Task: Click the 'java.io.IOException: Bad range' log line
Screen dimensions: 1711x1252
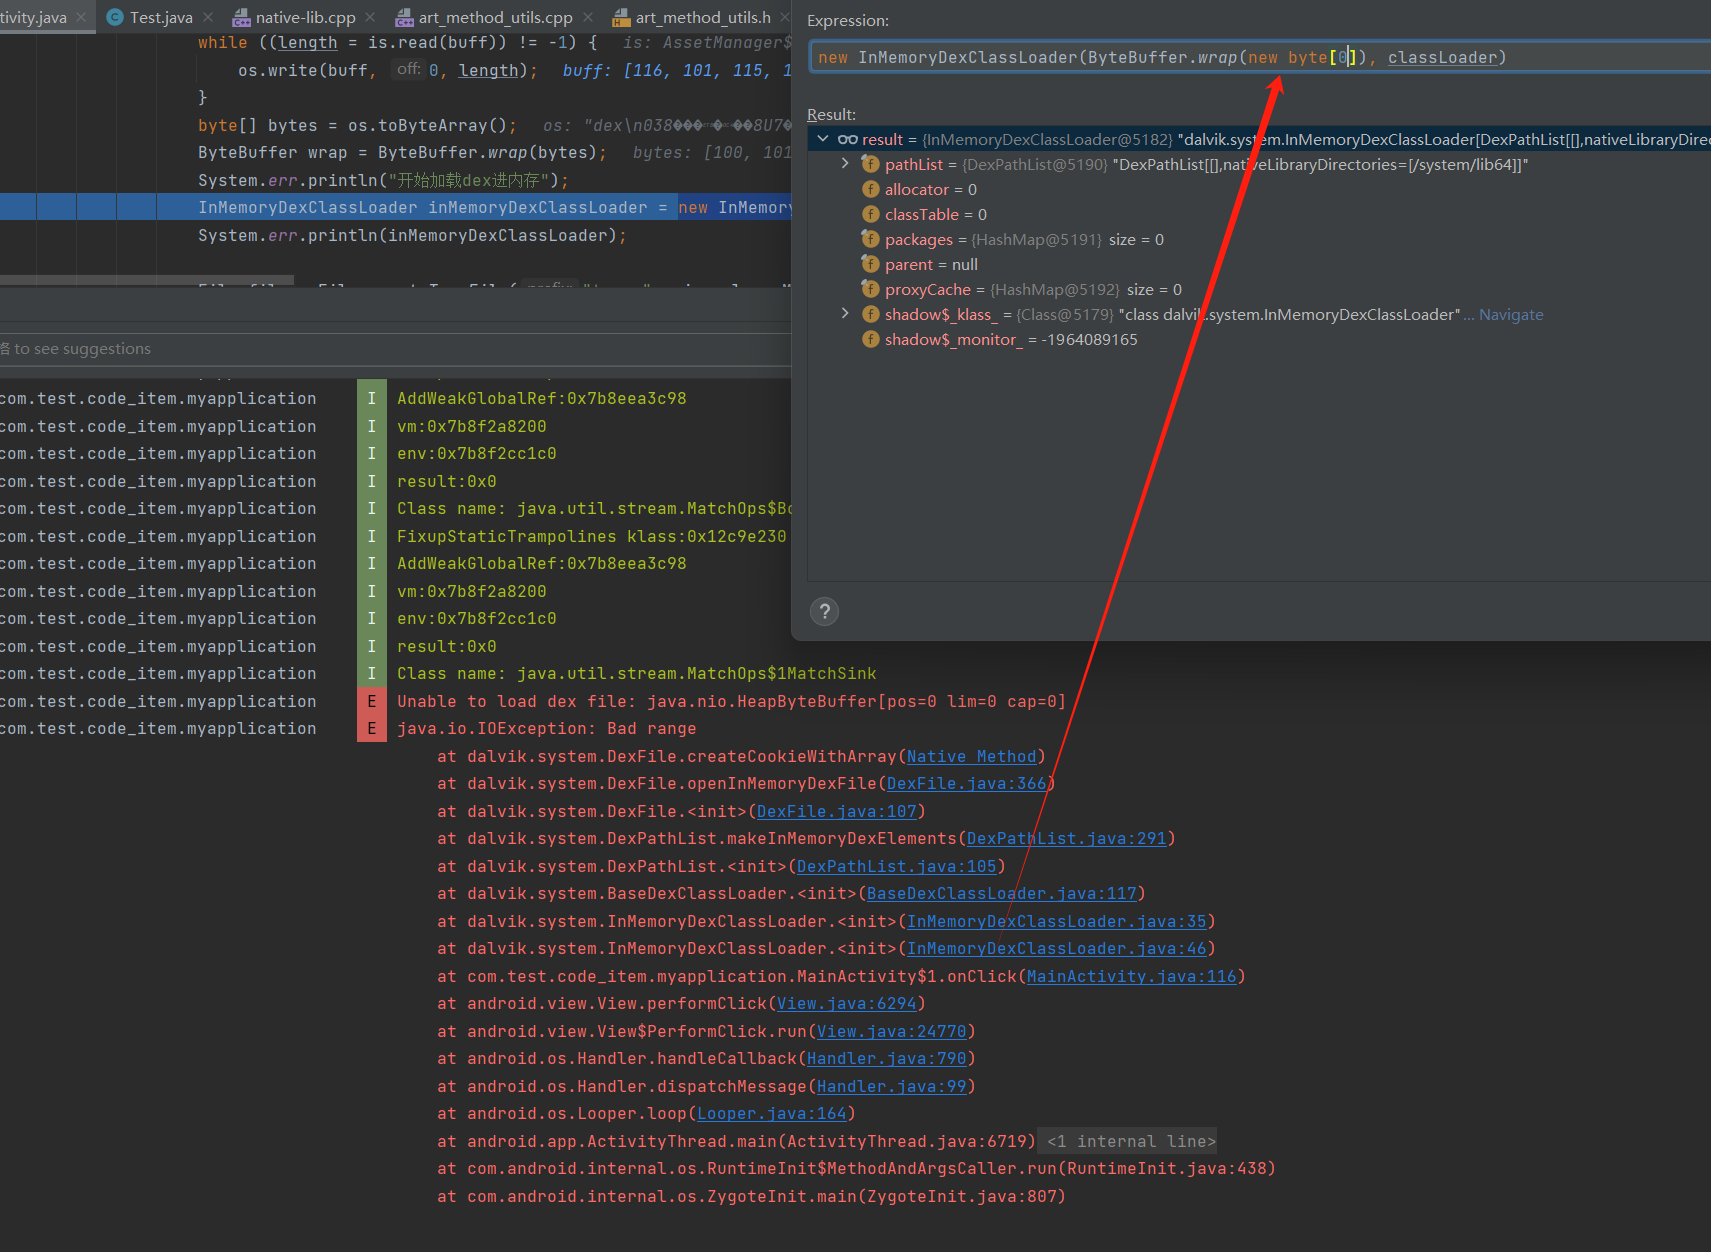Action: 546,728
